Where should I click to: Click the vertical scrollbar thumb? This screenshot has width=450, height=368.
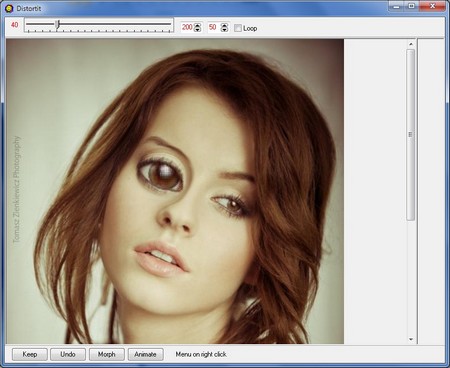[x=411, y=135]
